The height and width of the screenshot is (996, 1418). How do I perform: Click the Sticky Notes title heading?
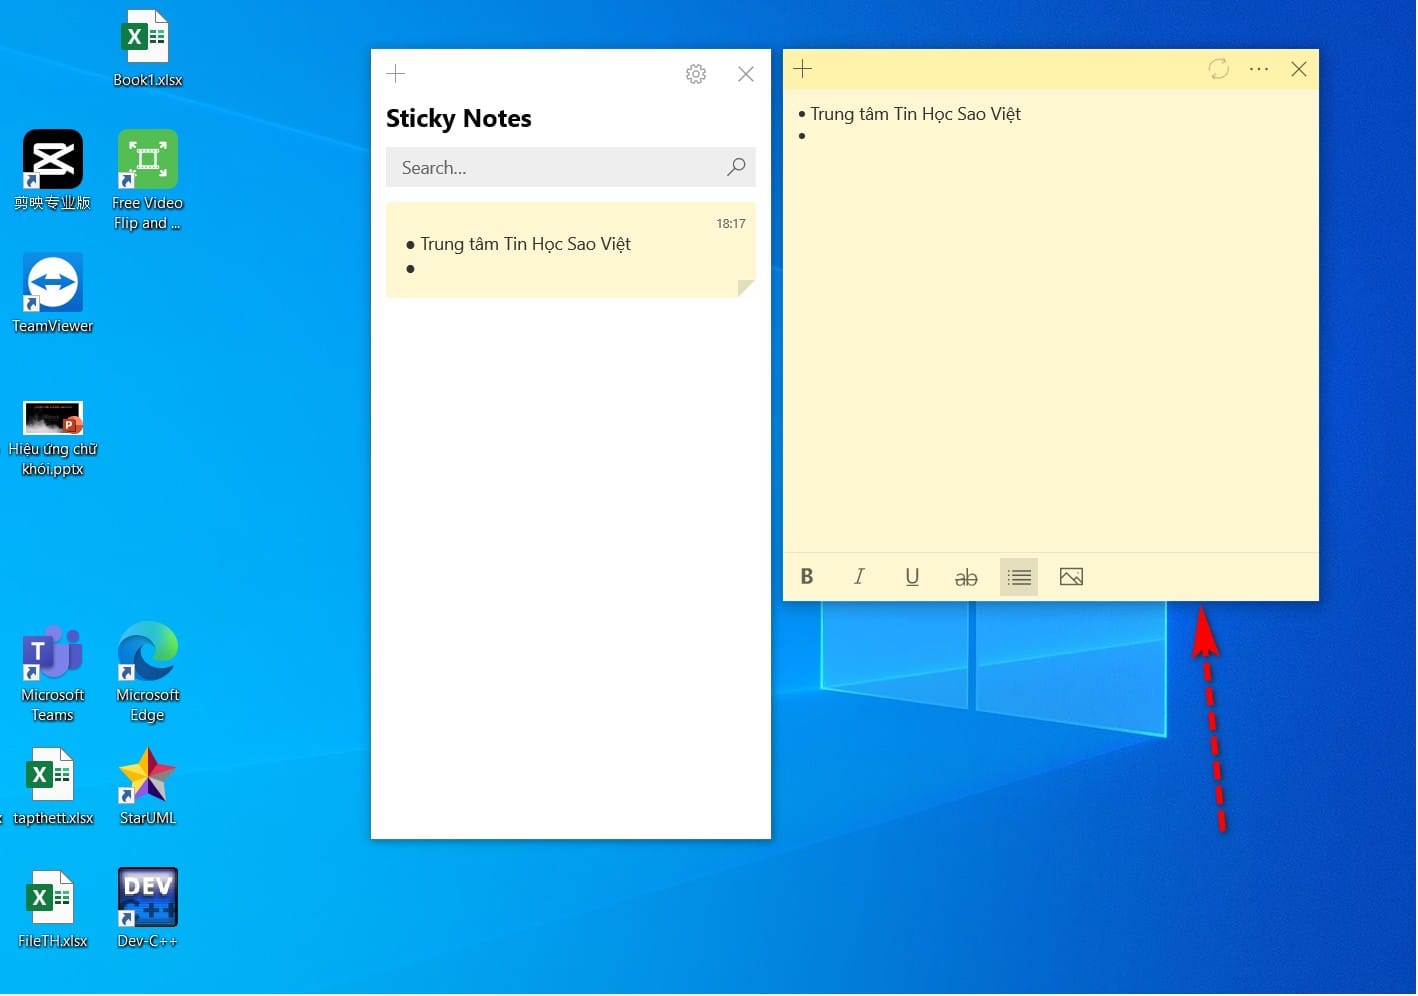coord(459,118)
